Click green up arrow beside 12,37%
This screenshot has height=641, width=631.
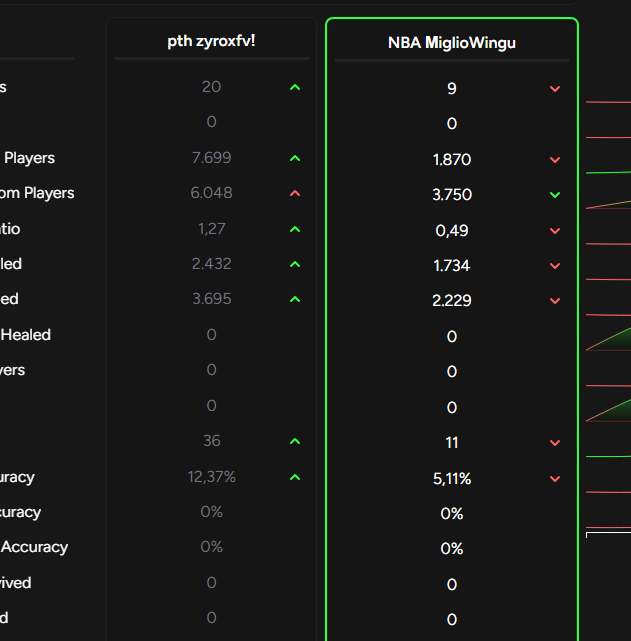[295, 477]
